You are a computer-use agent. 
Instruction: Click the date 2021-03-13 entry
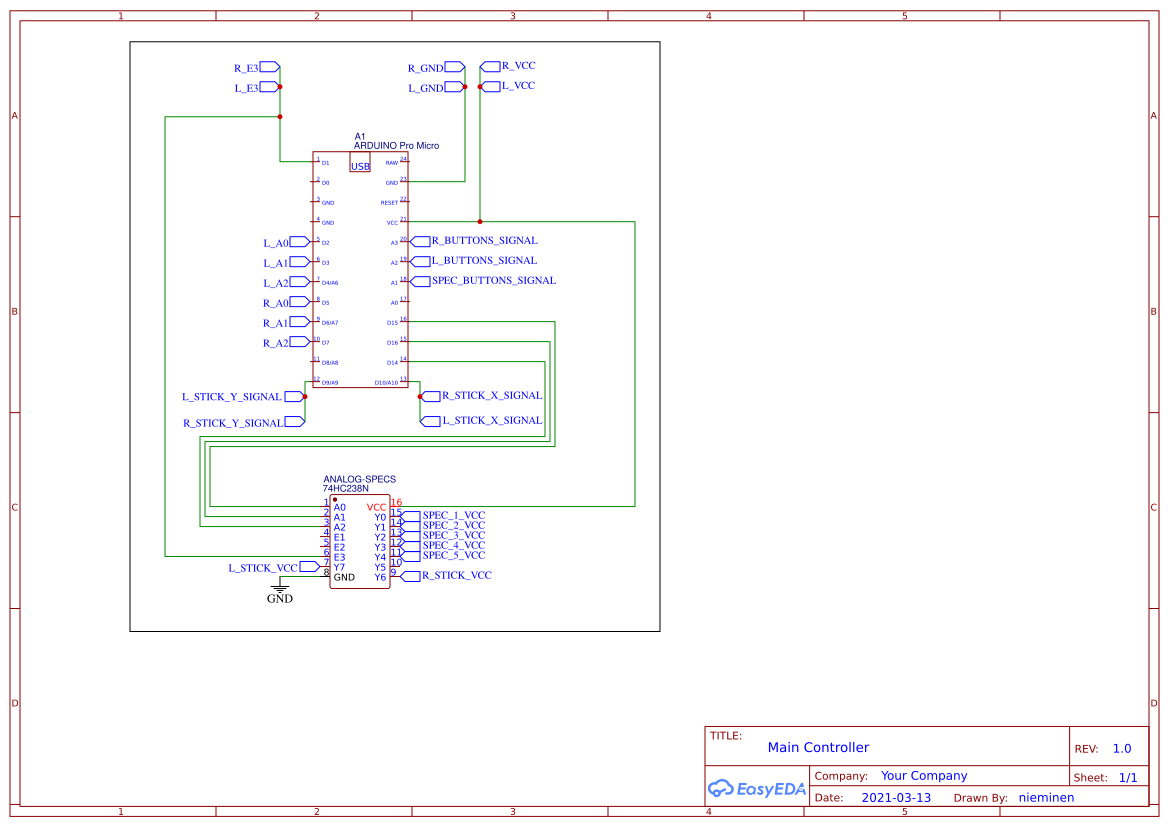point(897,797)
